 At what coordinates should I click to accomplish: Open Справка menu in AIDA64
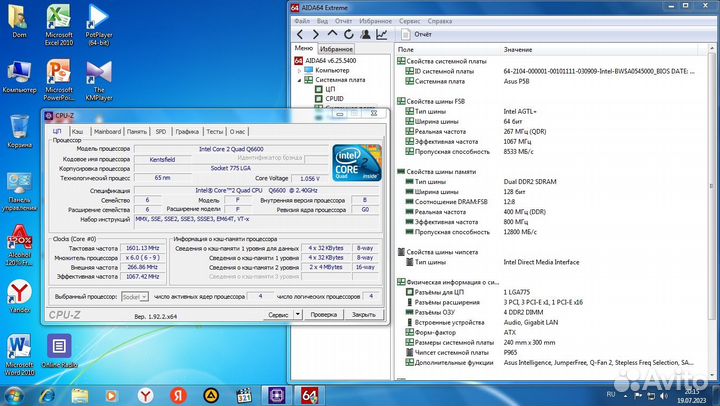440,21
